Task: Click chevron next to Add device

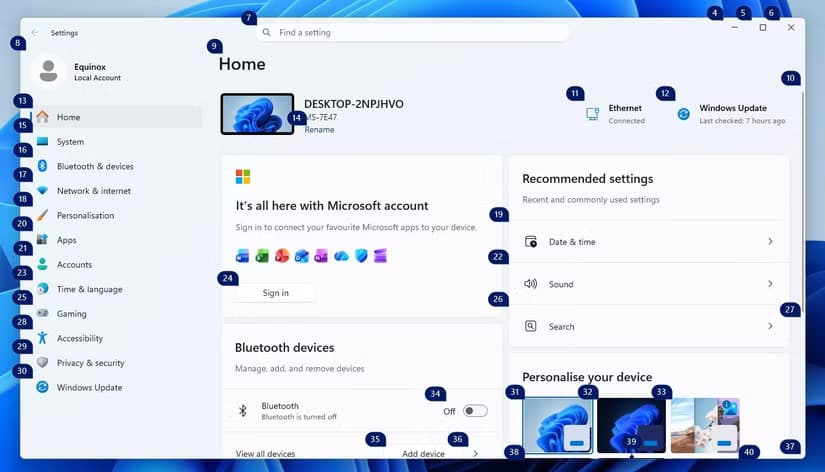Action: pyautogui.click(x=476, y=454)
